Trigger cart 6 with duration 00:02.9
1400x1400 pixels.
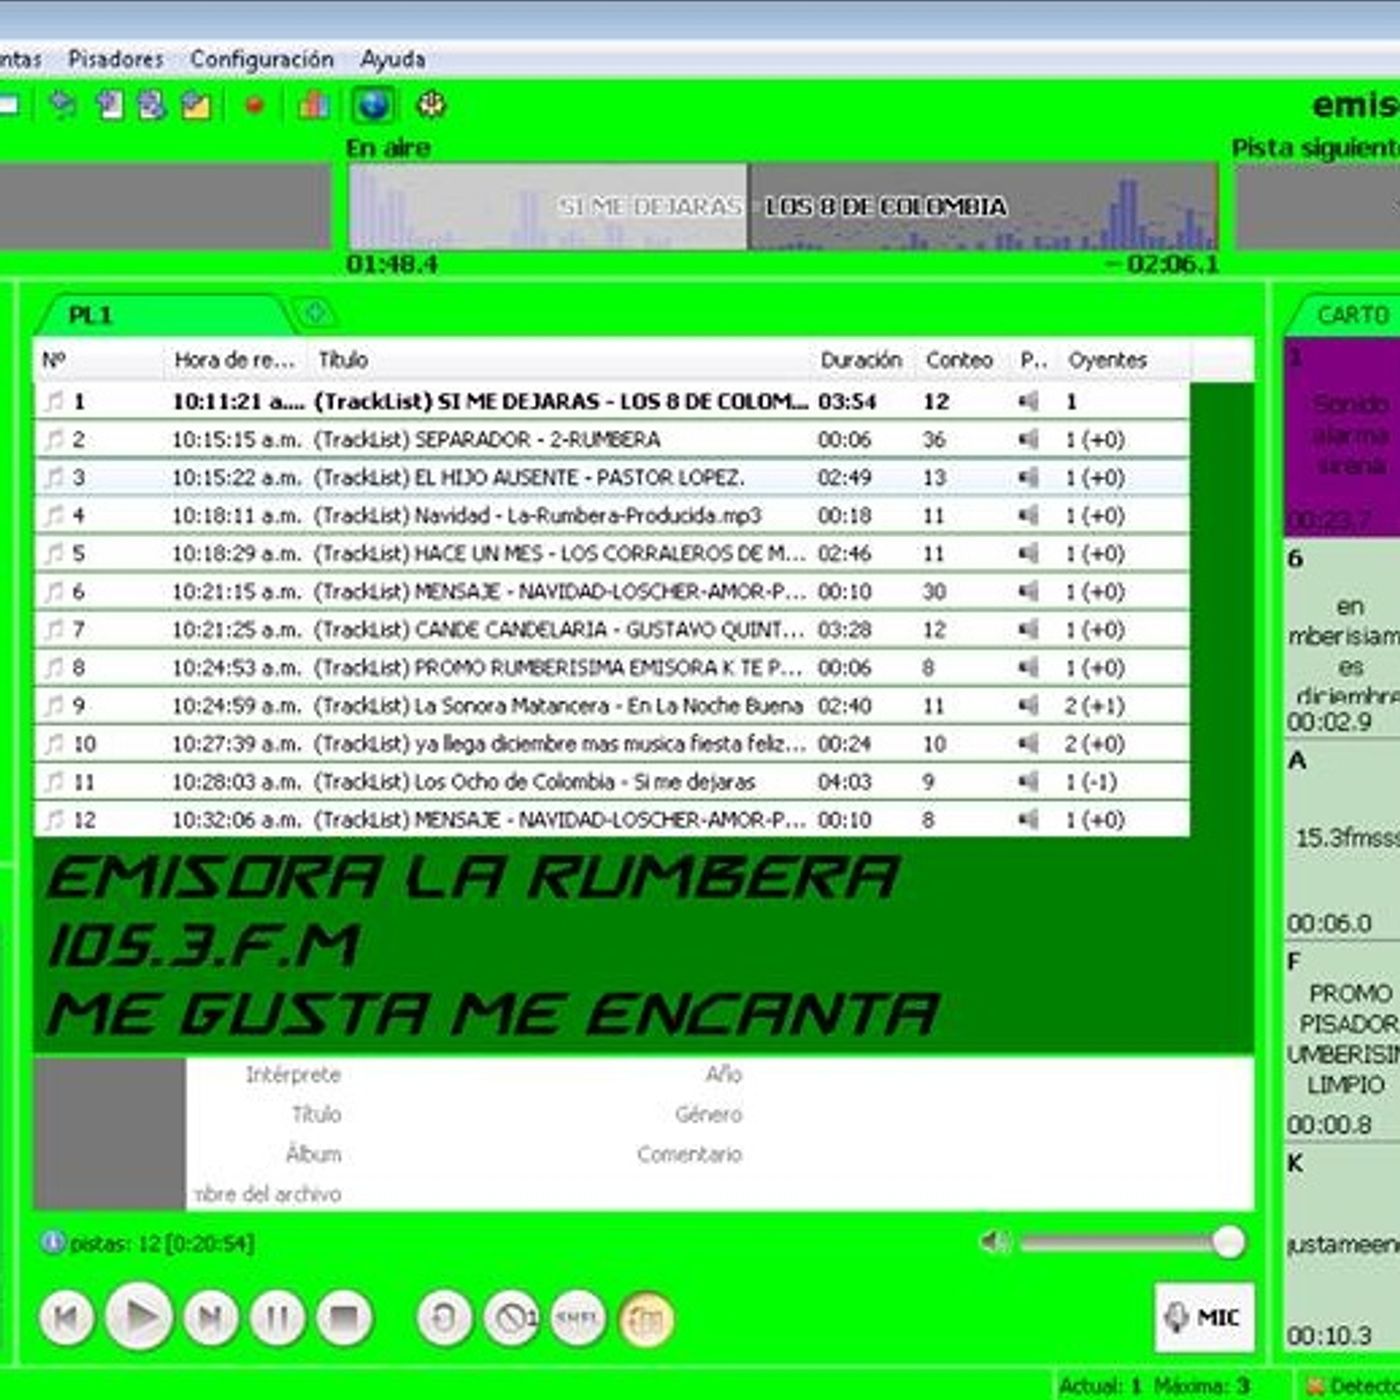(x=1343, y=640)
